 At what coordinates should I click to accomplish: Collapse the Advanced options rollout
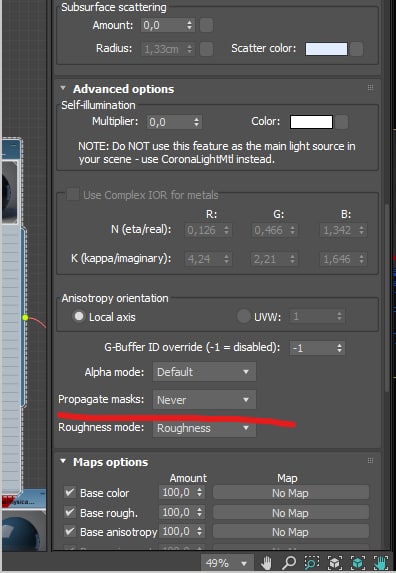click(x=63, y=88)
